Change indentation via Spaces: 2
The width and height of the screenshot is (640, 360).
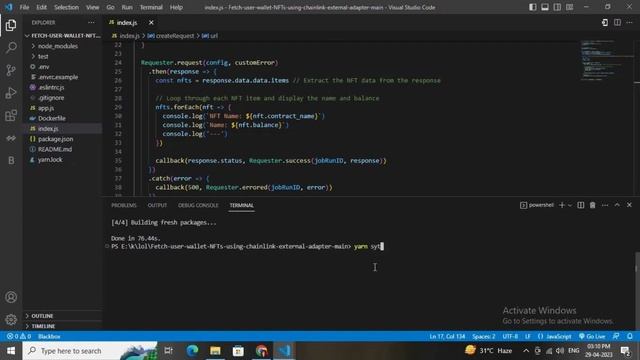pyautogui.click(x=484, y=336)
